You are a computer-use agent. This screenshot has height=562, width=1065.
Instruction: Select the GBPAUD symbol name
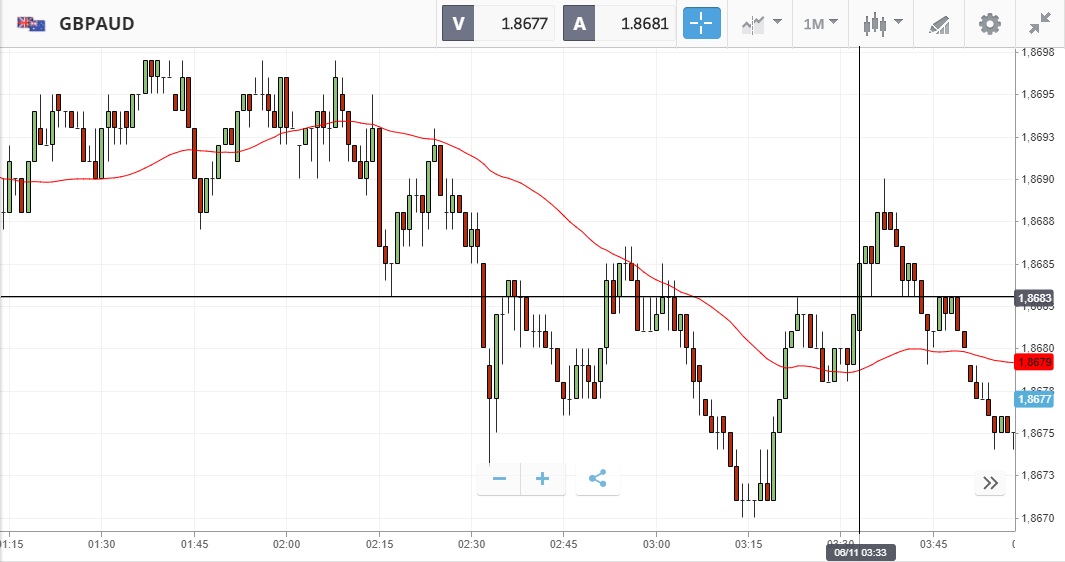97,24
